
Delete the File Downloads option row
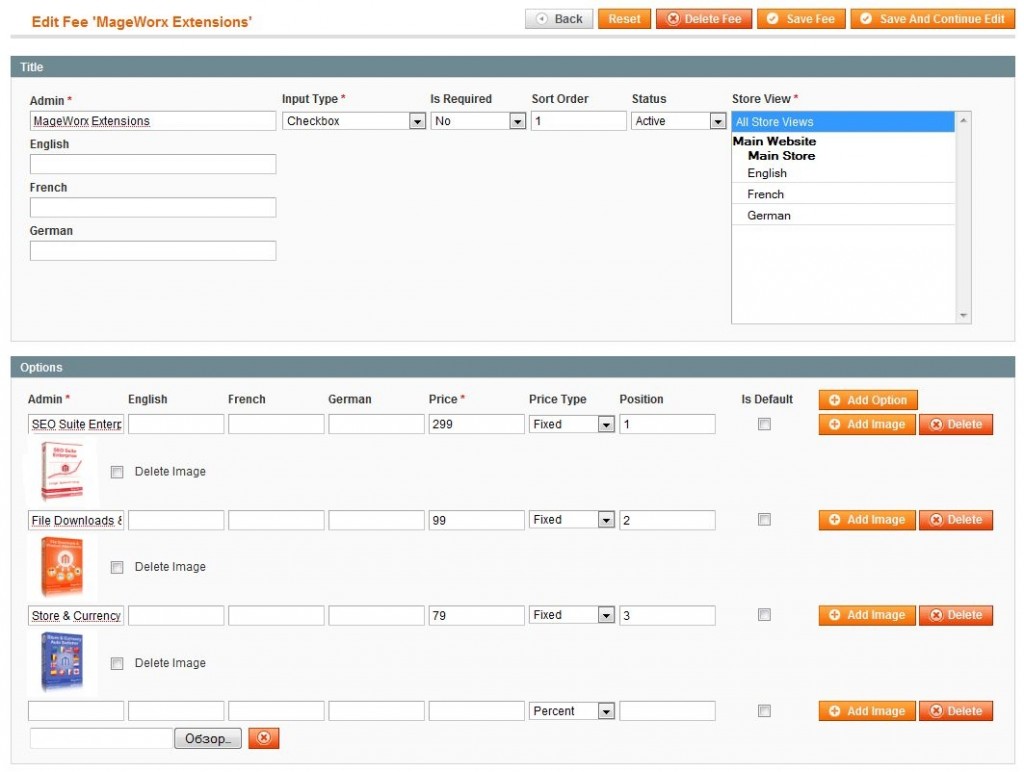(956, 520)
